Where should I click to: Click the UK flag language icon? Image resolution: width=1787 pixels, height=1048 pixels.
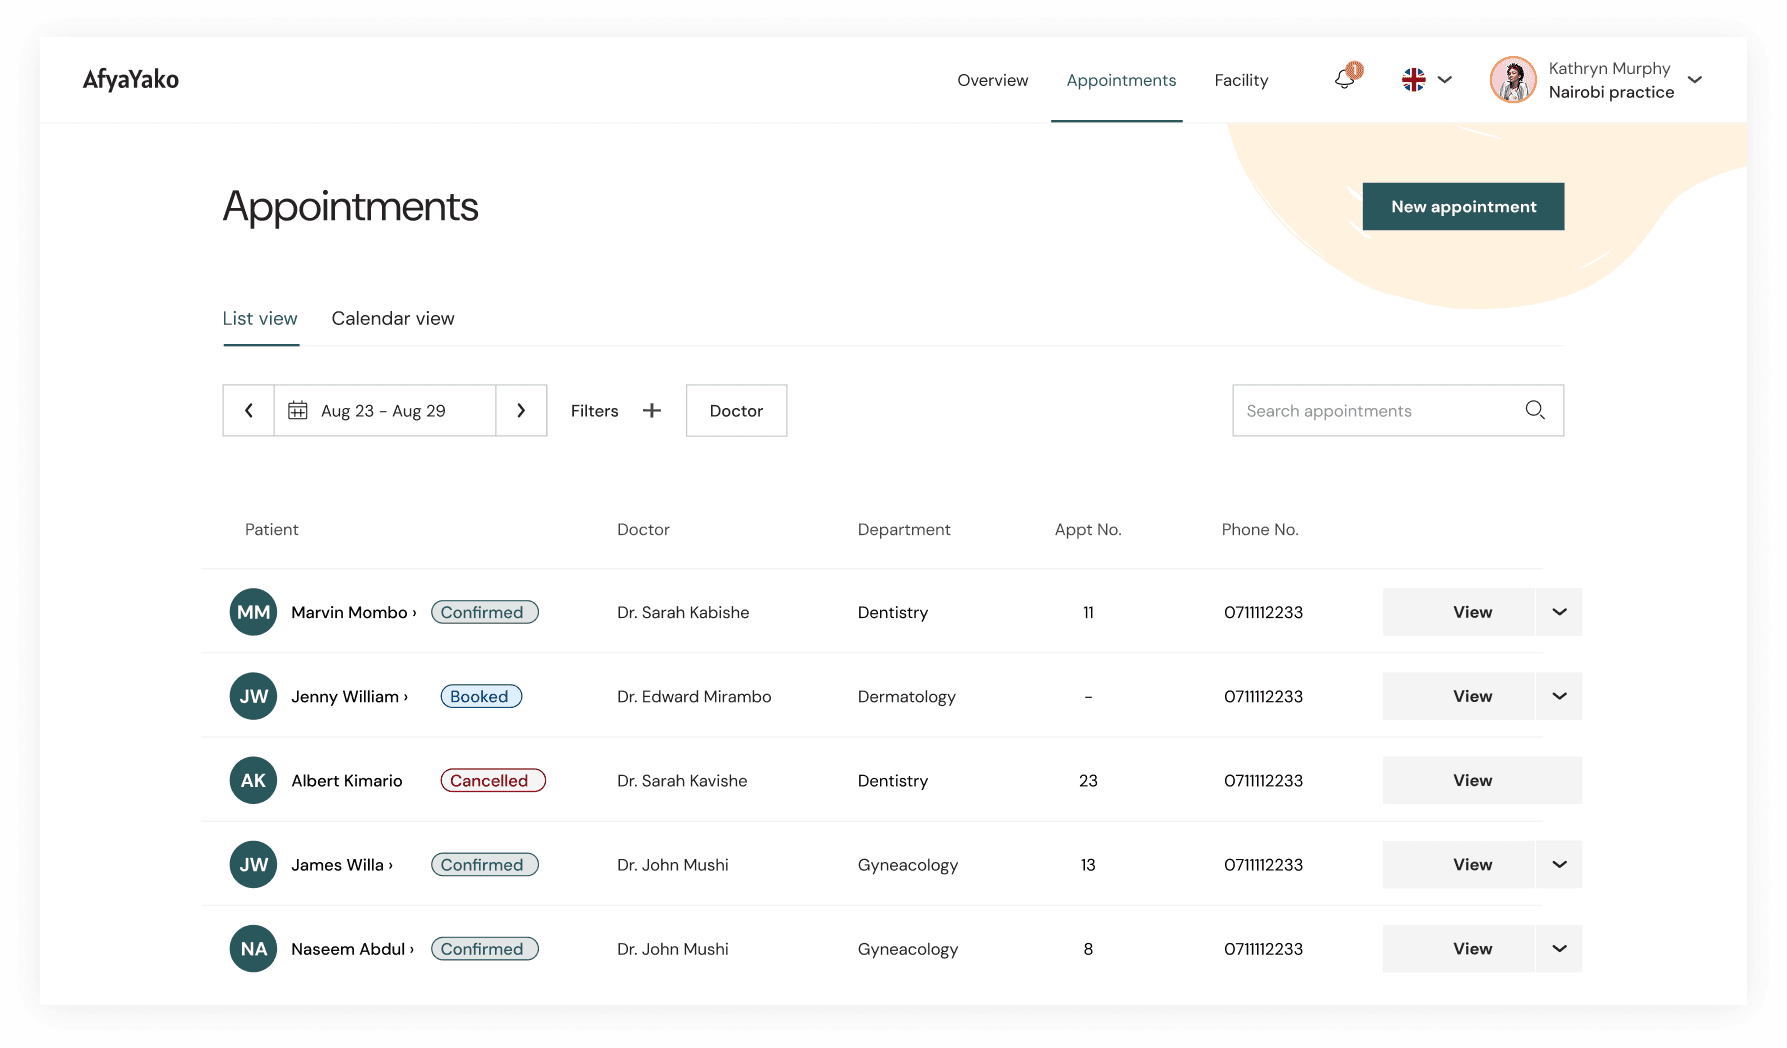[1413, 80]
